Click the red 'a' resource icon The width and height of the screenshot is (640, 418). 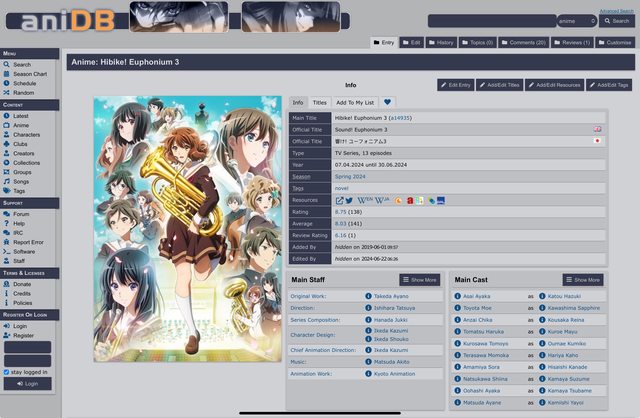pyautogui.click(x=410, y=200)
